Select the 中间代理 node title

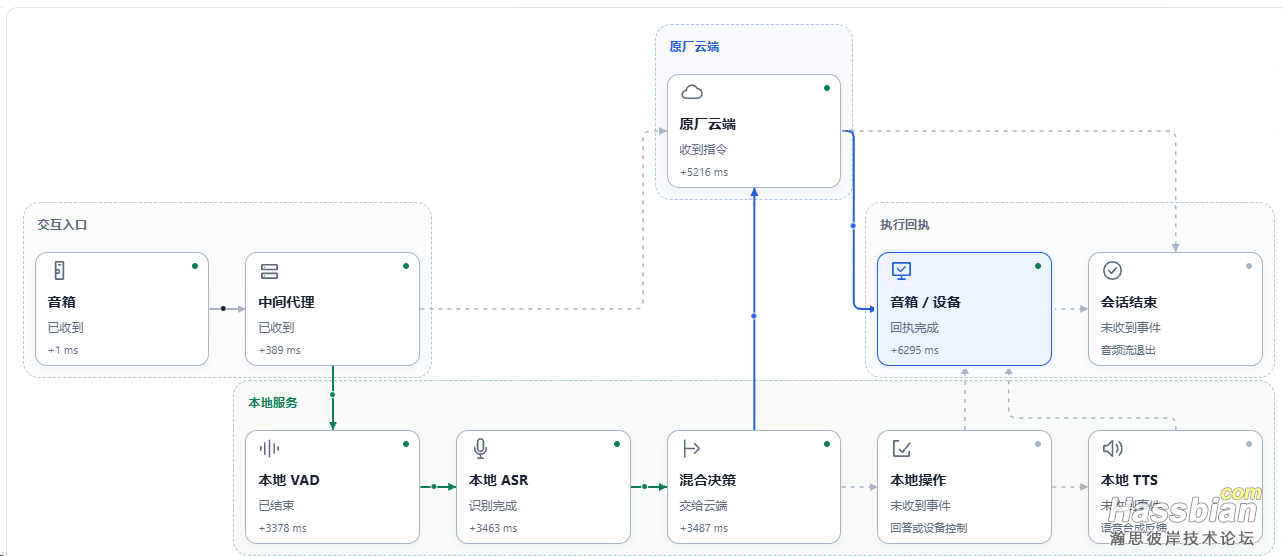[x=287, y=302]
